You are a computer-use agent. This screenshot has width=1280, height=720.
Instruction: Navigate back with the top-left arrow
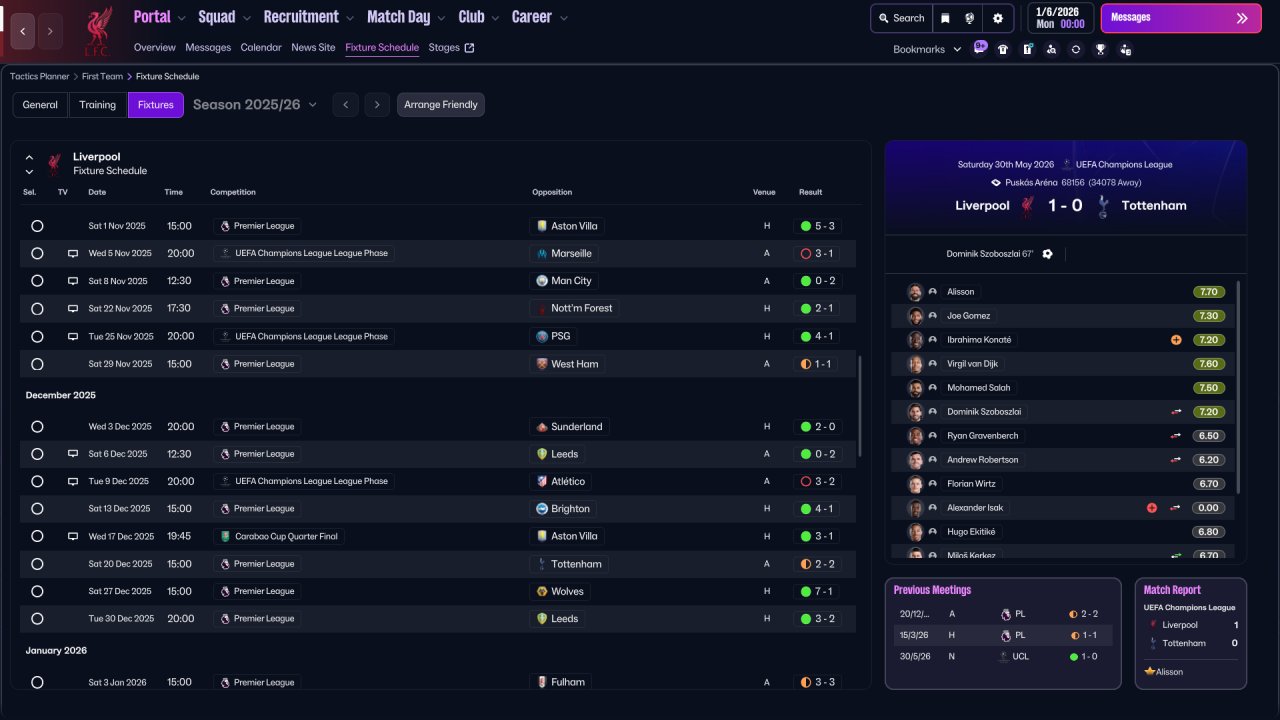(x=23, y=31)
